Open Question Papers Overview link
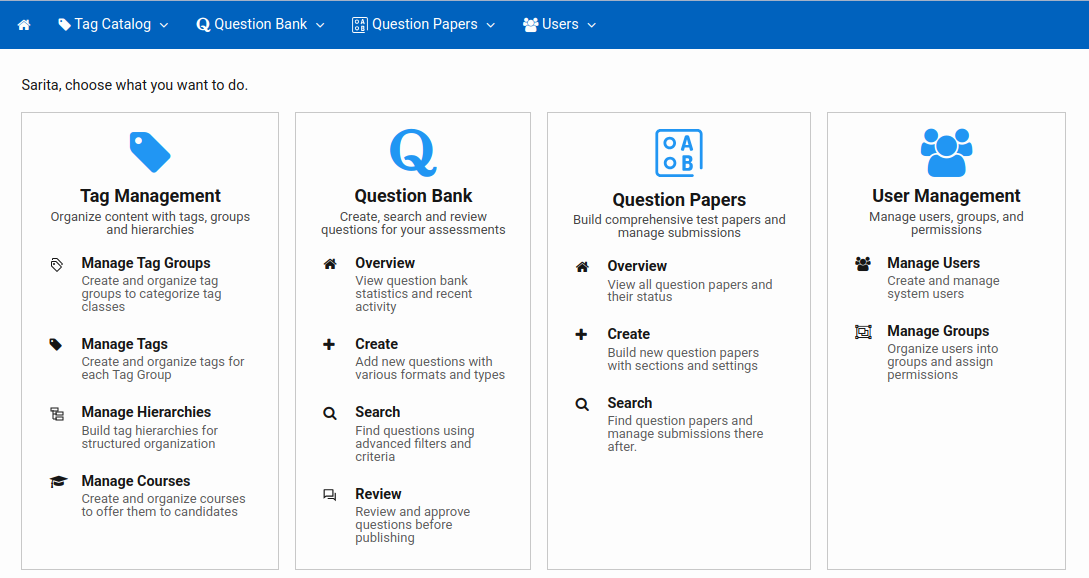 pyautogui.click(x=637, y=266)
